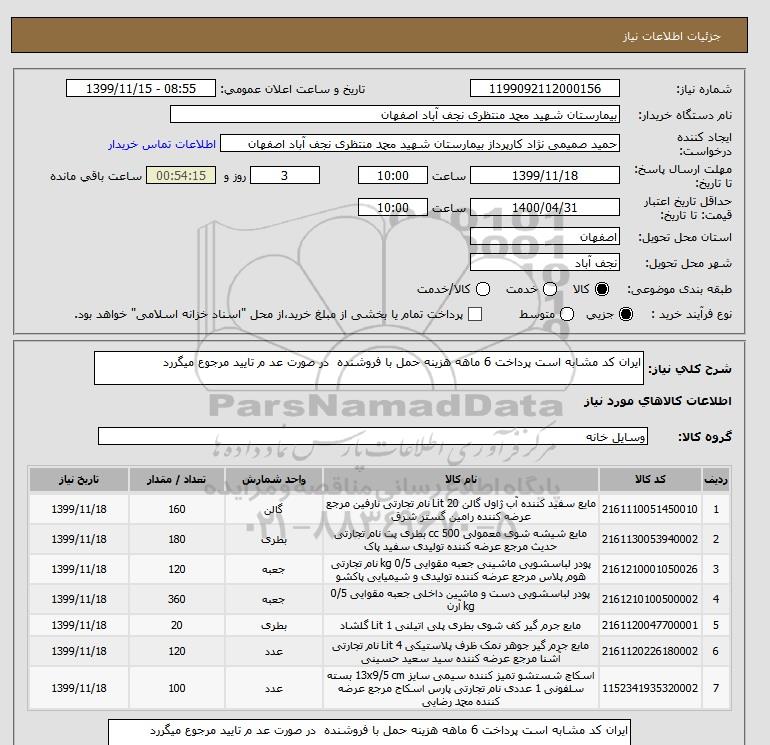Open اطلاعات تماس خریدار link

point(162,144)
